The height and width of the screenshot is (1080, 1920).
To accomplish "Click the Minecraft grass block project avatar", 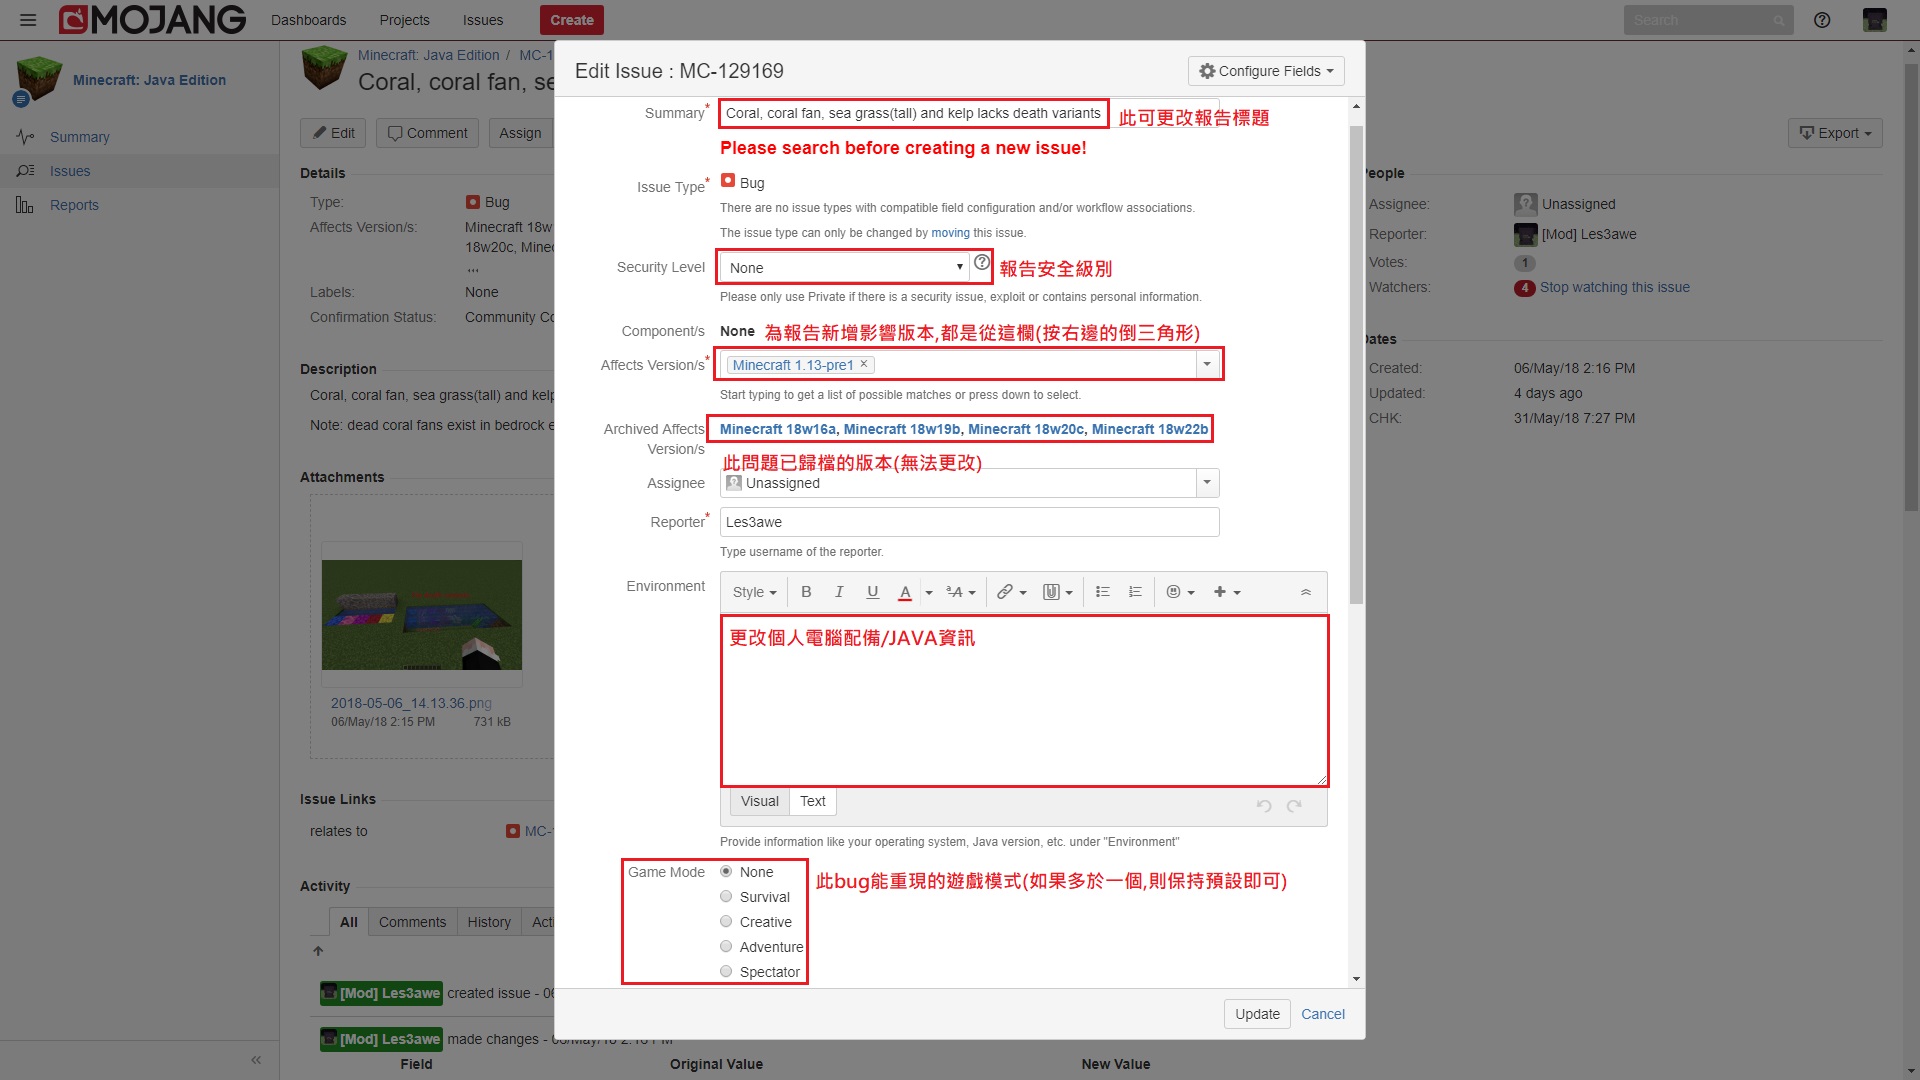I will pyautogui.click(x=39, y=80).
